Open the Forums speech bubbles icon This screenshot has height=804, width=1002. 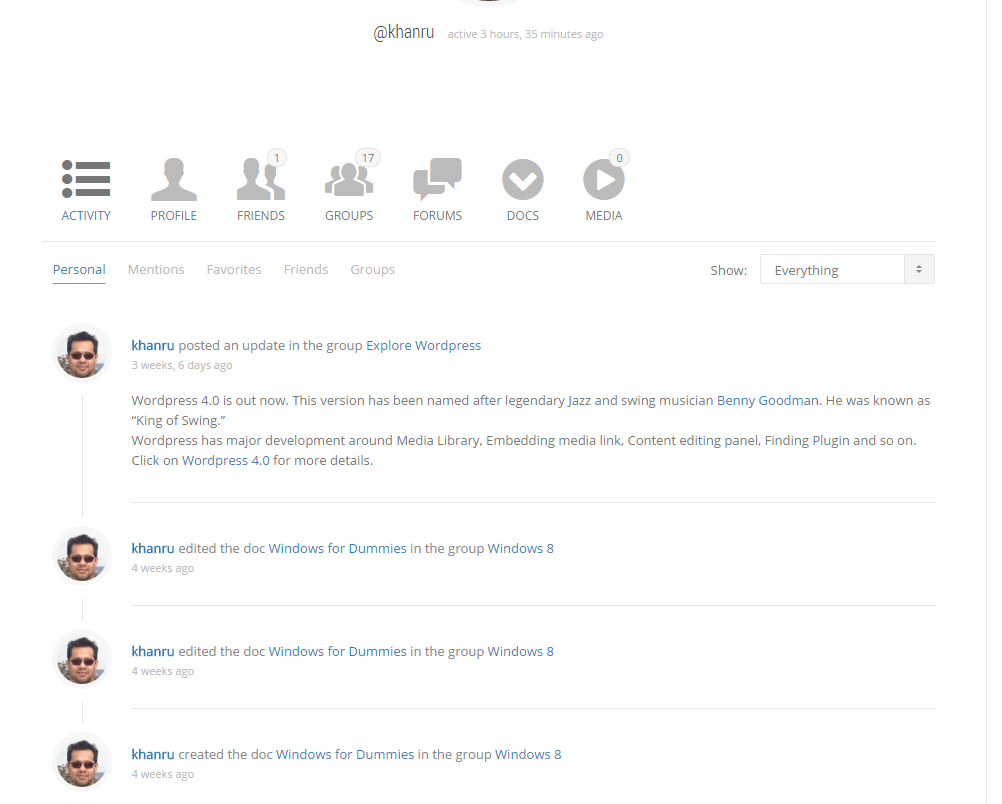point(437,180)
